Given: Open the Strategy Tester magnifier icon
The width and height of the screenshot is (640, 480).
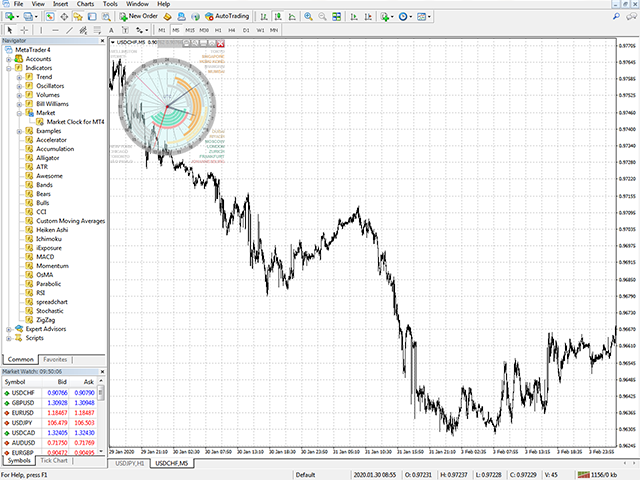Looking at the screenshot, I should coord(106,16).
